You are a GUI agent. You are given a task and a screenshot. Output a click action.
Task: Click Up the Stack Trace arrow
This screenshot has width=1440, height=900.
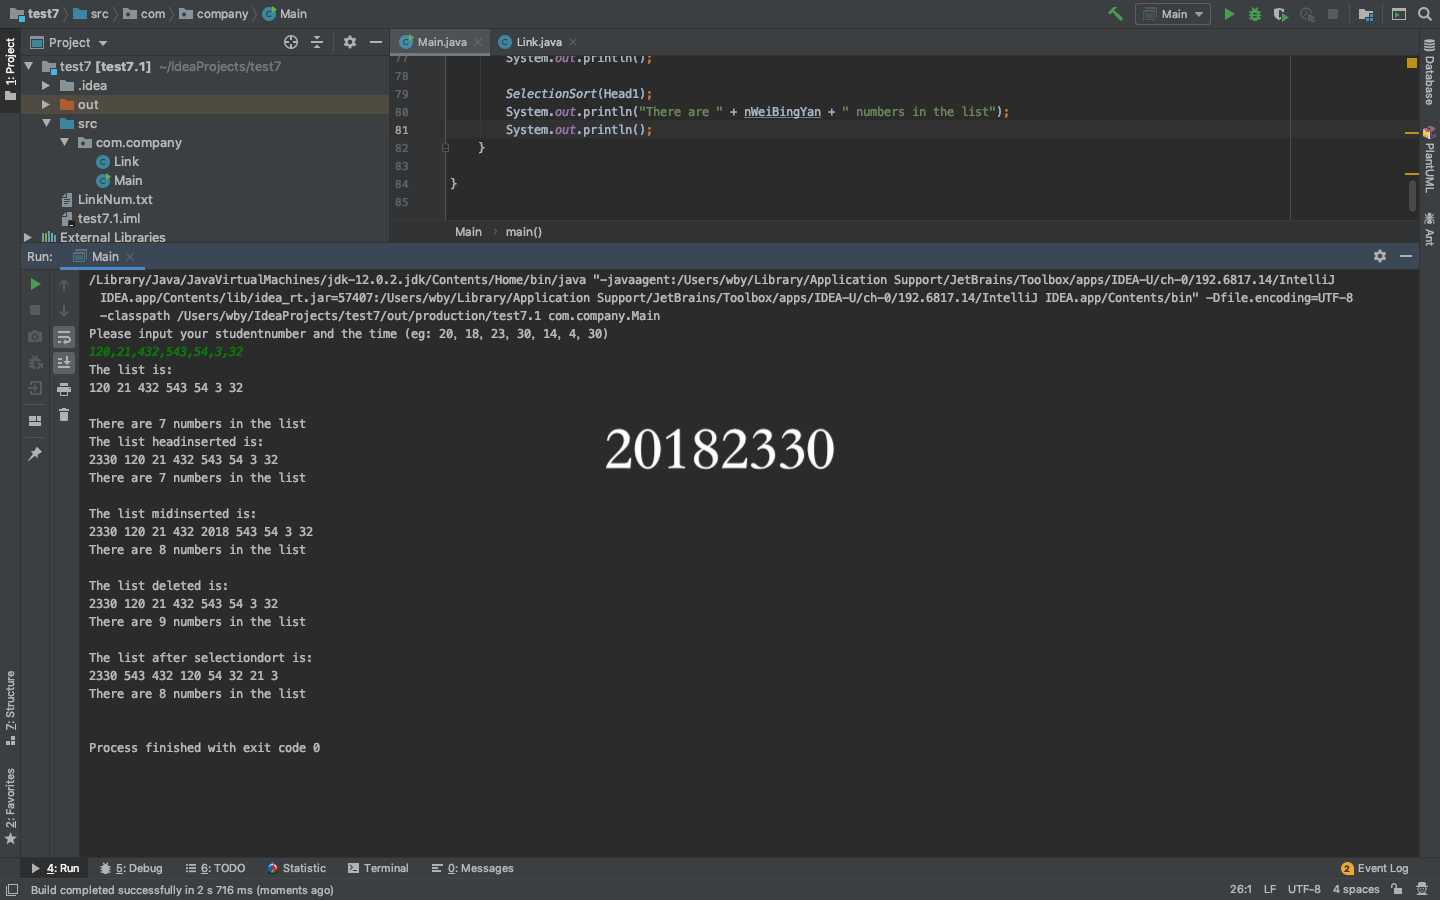(64, 285)
